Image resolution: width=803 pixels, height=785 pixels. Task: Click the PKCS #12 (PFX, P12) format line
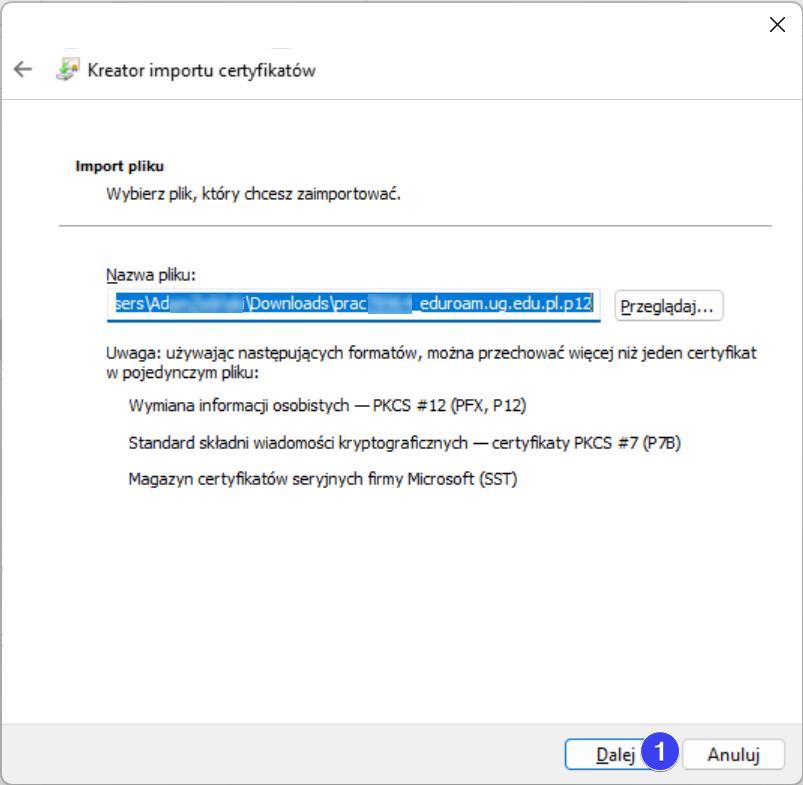tap(327, 405)
